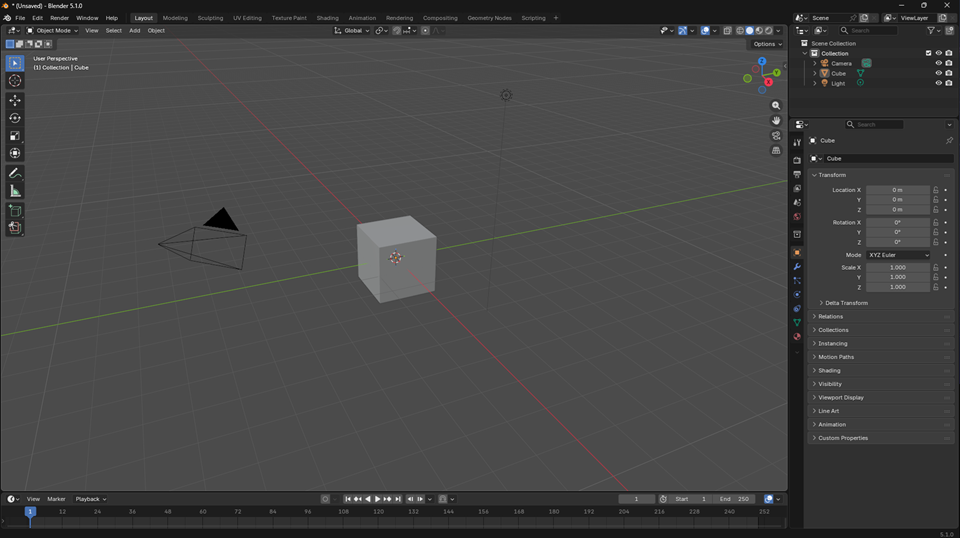Switch to the Sculpting workspace tab
The height and width of the screenshot is (538, 960).
pyautogui.click(x=210, y=18)
